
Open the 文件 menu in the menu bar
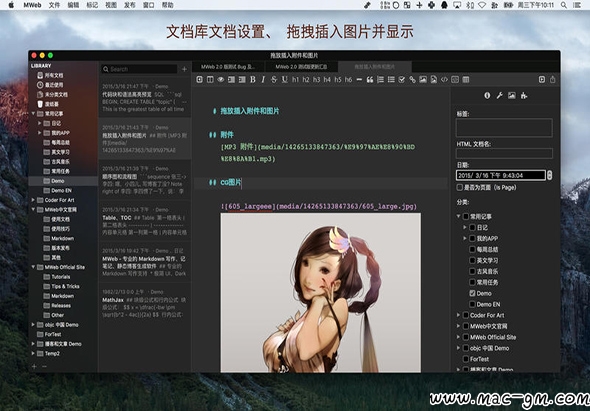54,5
